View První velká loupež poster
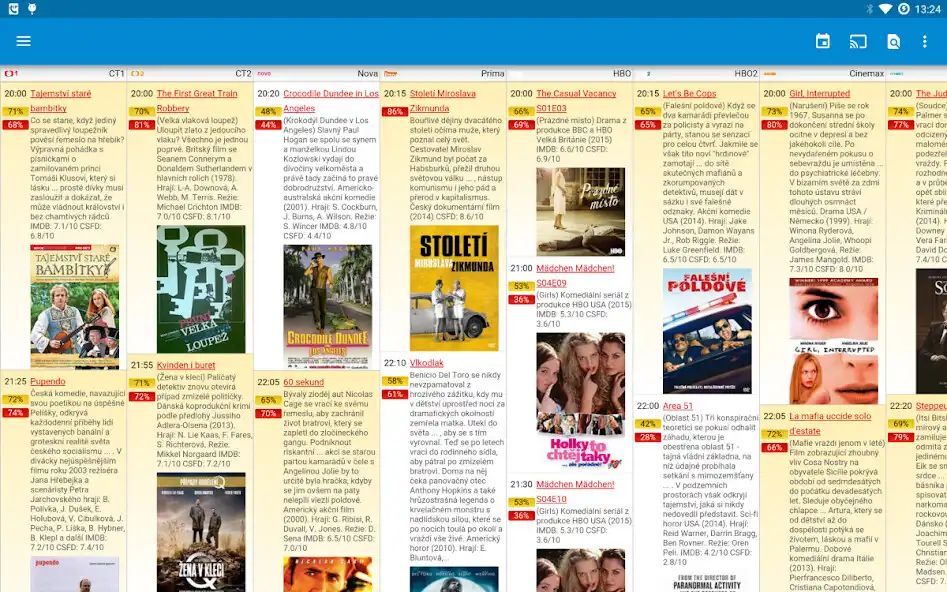 [201, 289]
